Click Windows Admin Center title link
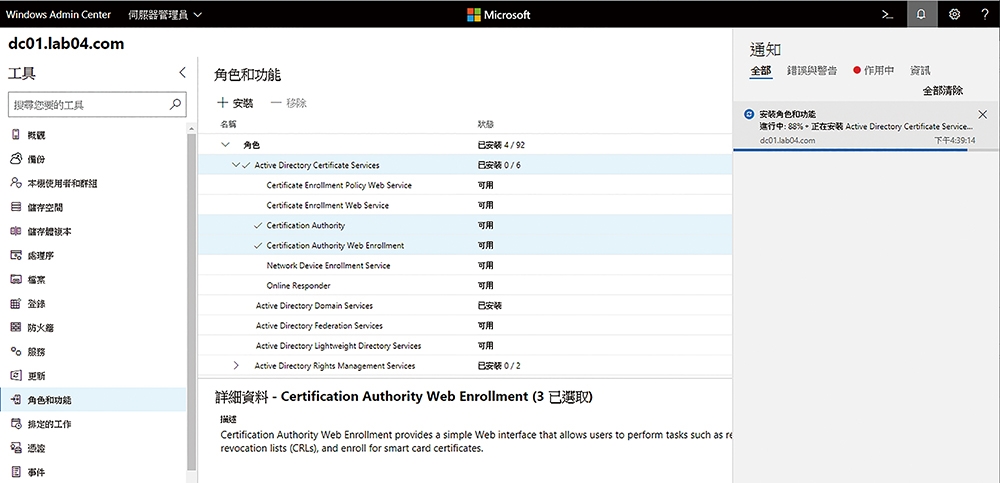The width and height of the screenshot is (1000, 483). [58, 14]
